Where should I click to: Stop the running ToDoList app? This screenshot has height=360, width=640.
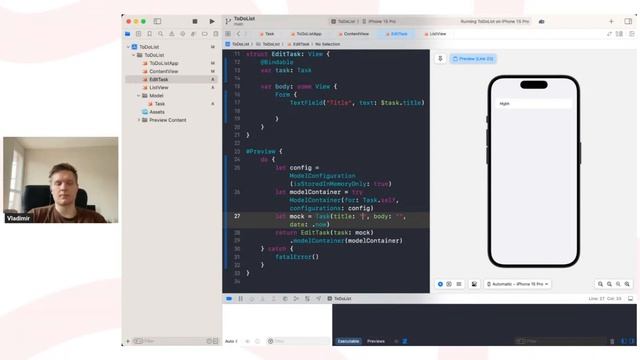(195, 21)
